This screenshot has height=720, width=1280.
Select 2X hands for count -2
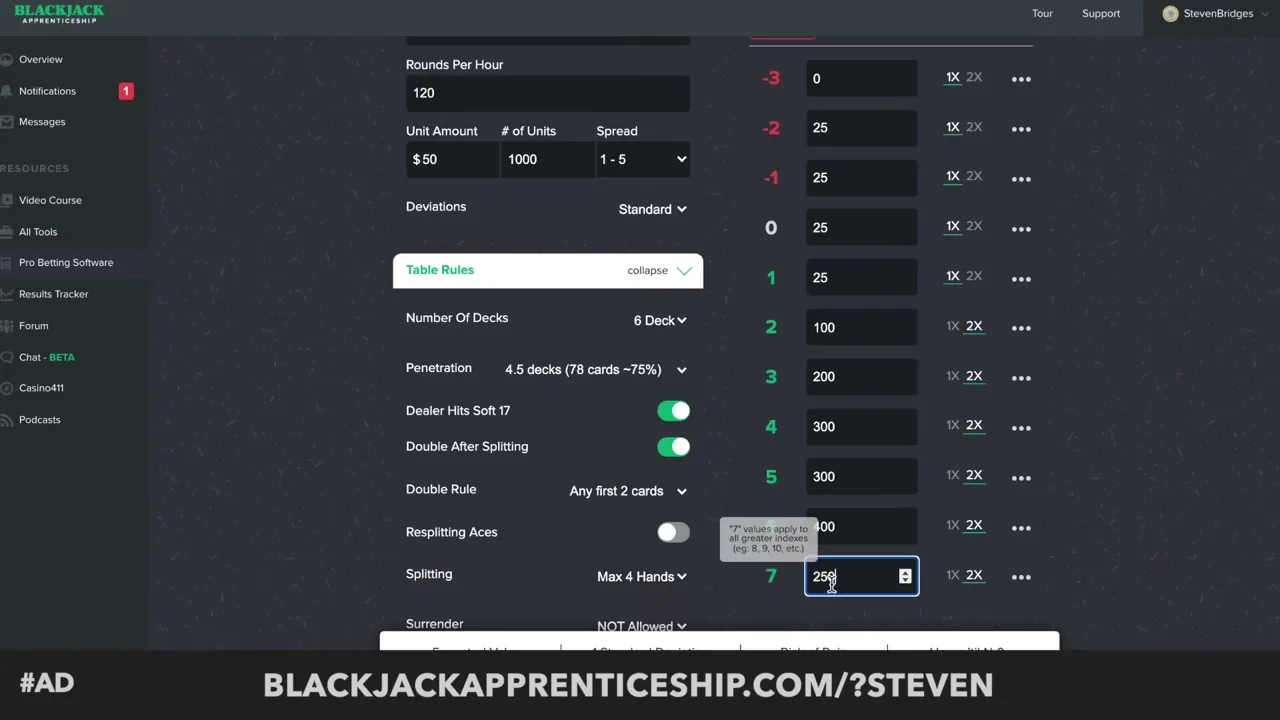click(x=974, y=127)
